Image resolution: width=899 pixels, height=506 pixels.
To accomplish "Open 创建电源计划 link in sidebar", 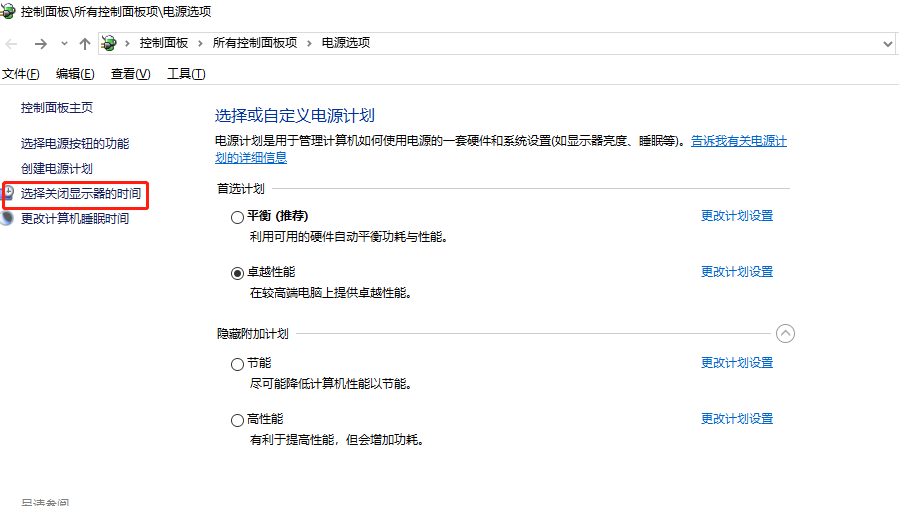I will coord(56,168).
